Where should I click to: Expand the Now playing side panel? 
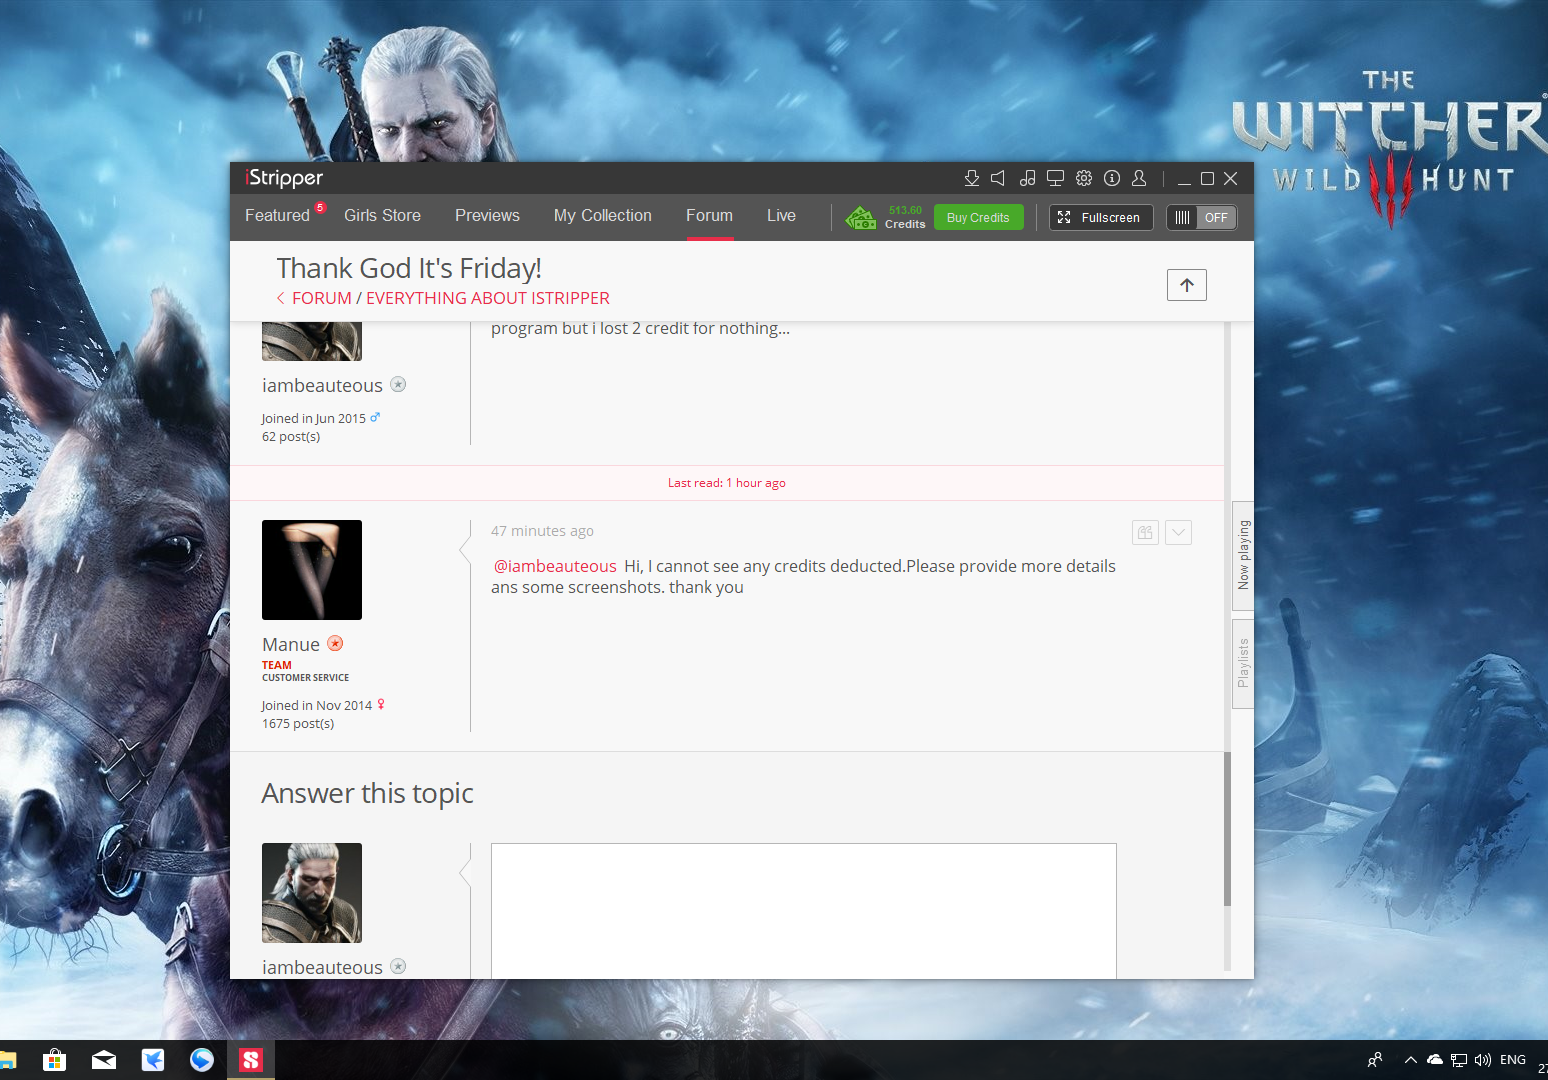pos(1243,555)
